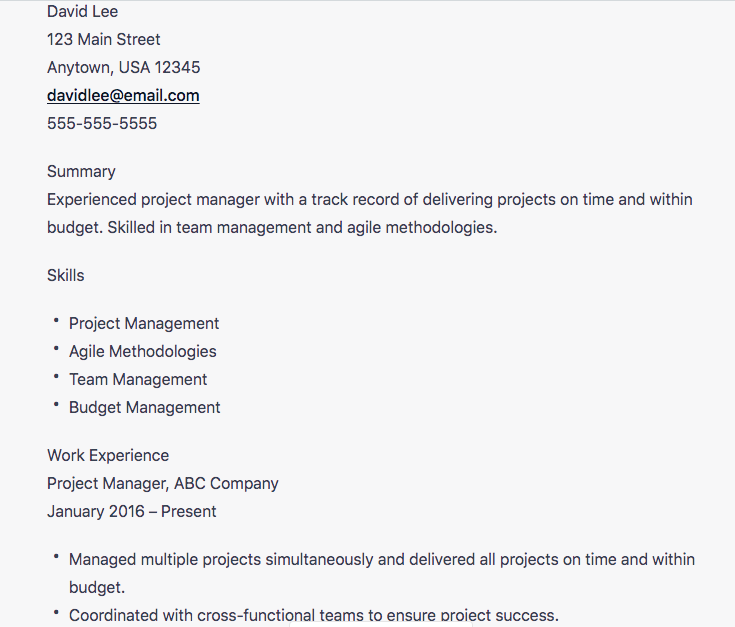This screenshot has height=627, width=735.
Task: Open the davidlee@email.com email link
Action: 123,96
